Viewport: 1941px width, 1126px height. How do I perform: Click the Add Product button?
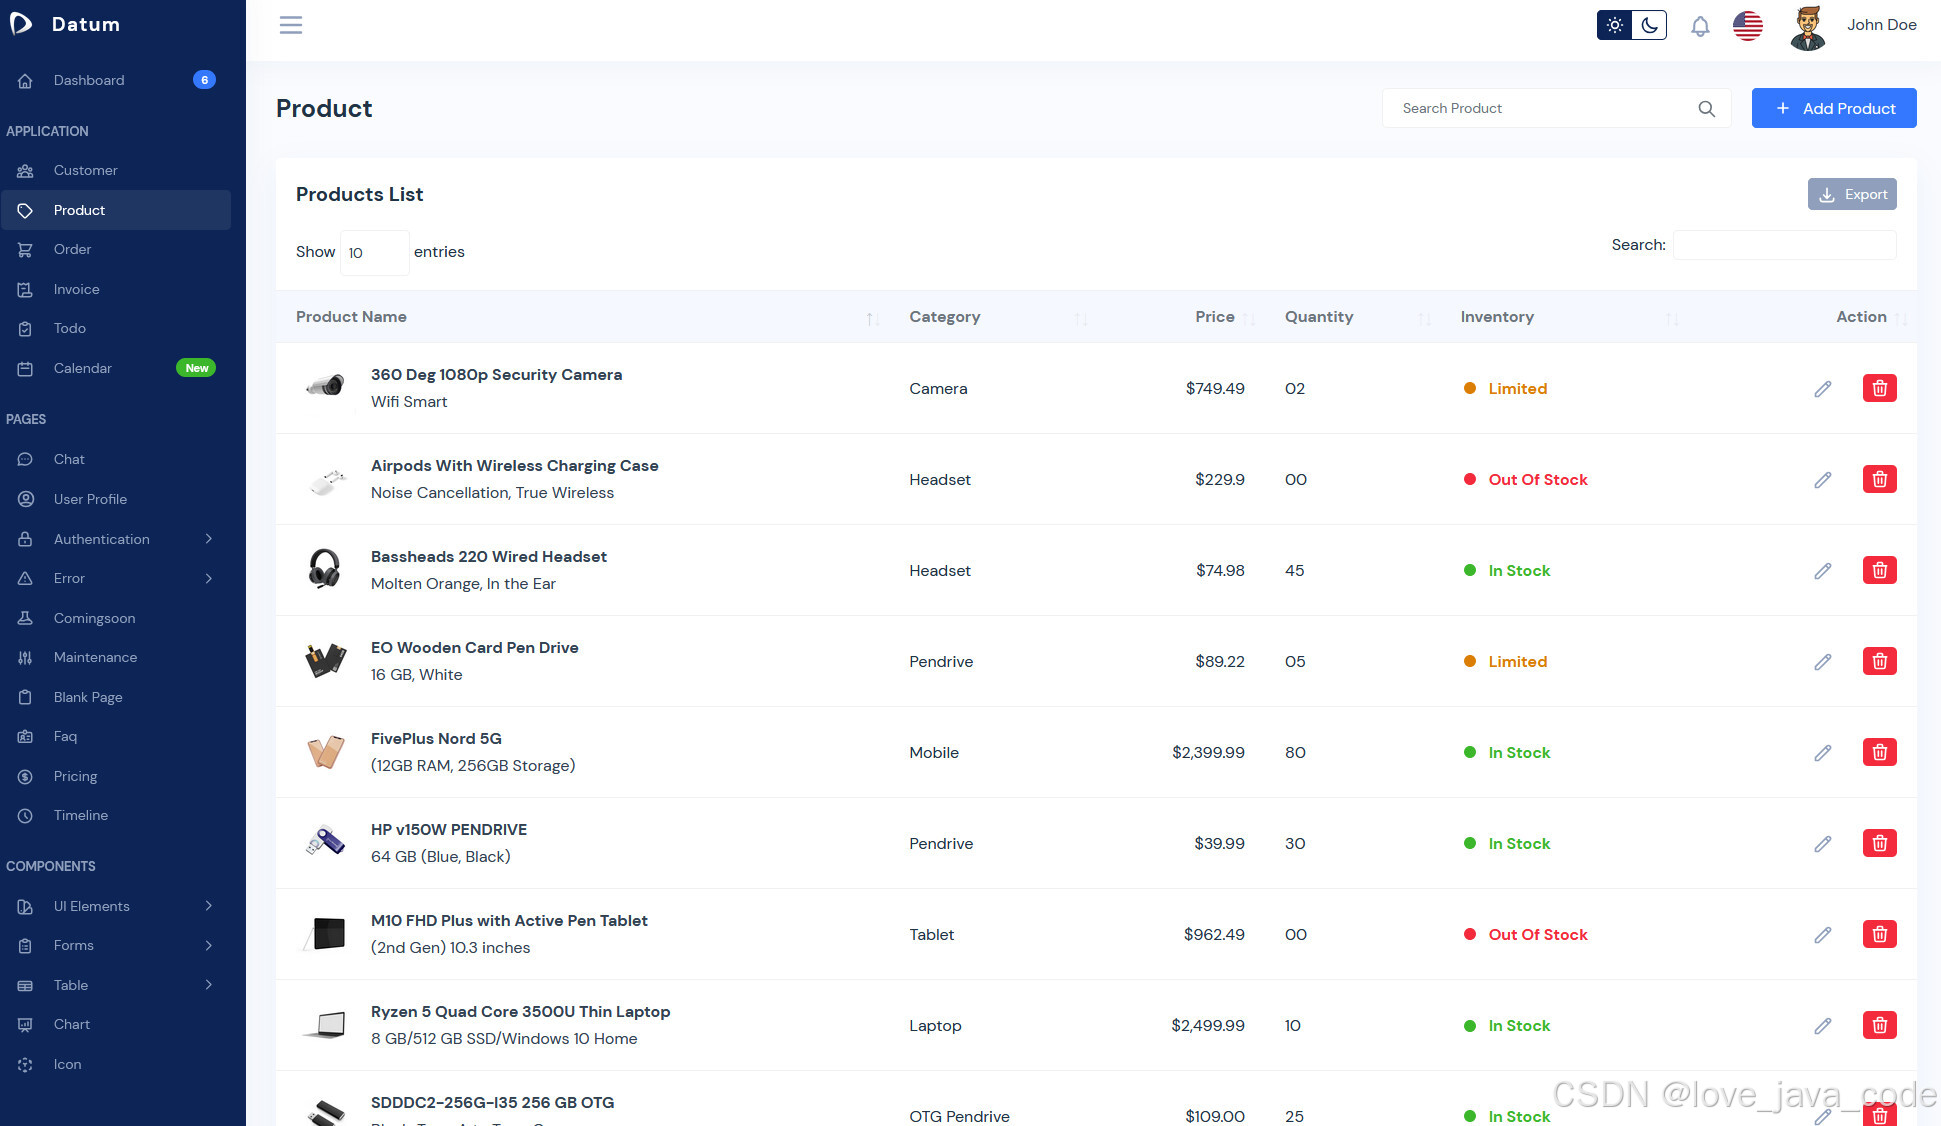coord(1833,108)
